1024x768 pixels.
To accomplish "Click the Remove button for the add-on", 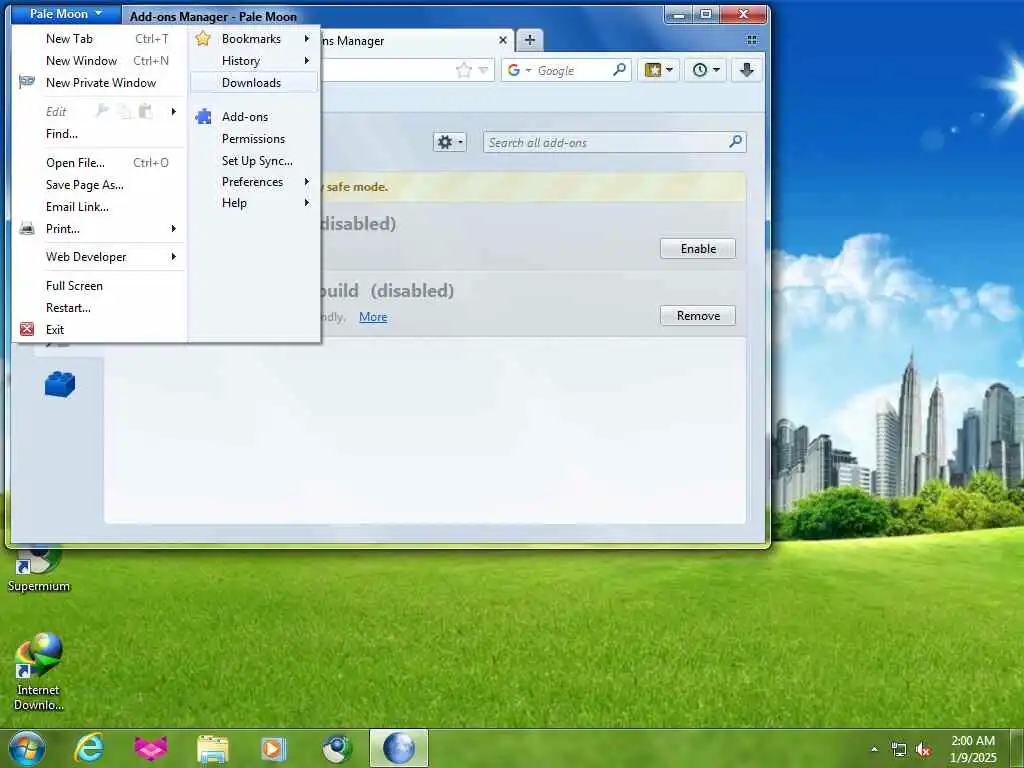I will (697, 316).
